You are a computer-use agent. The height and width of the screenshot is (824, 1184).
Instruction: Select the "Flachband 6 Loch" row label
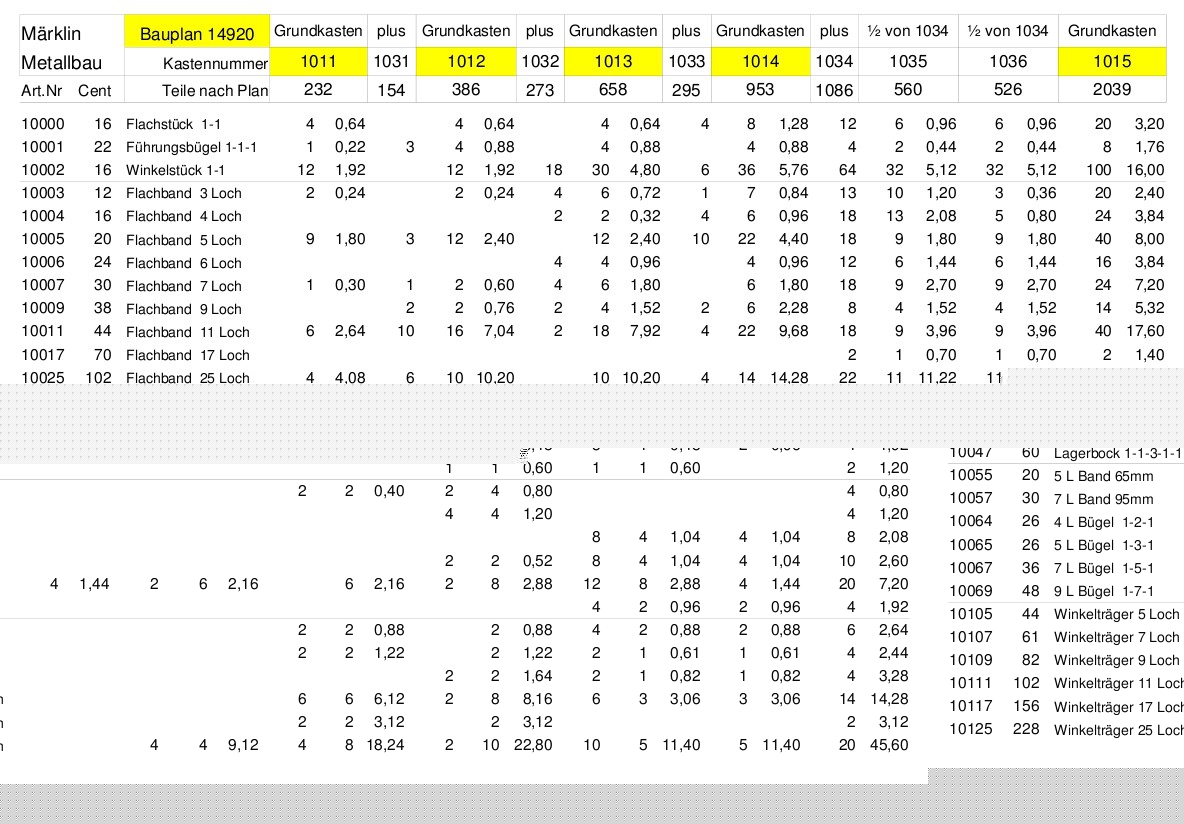183,263
